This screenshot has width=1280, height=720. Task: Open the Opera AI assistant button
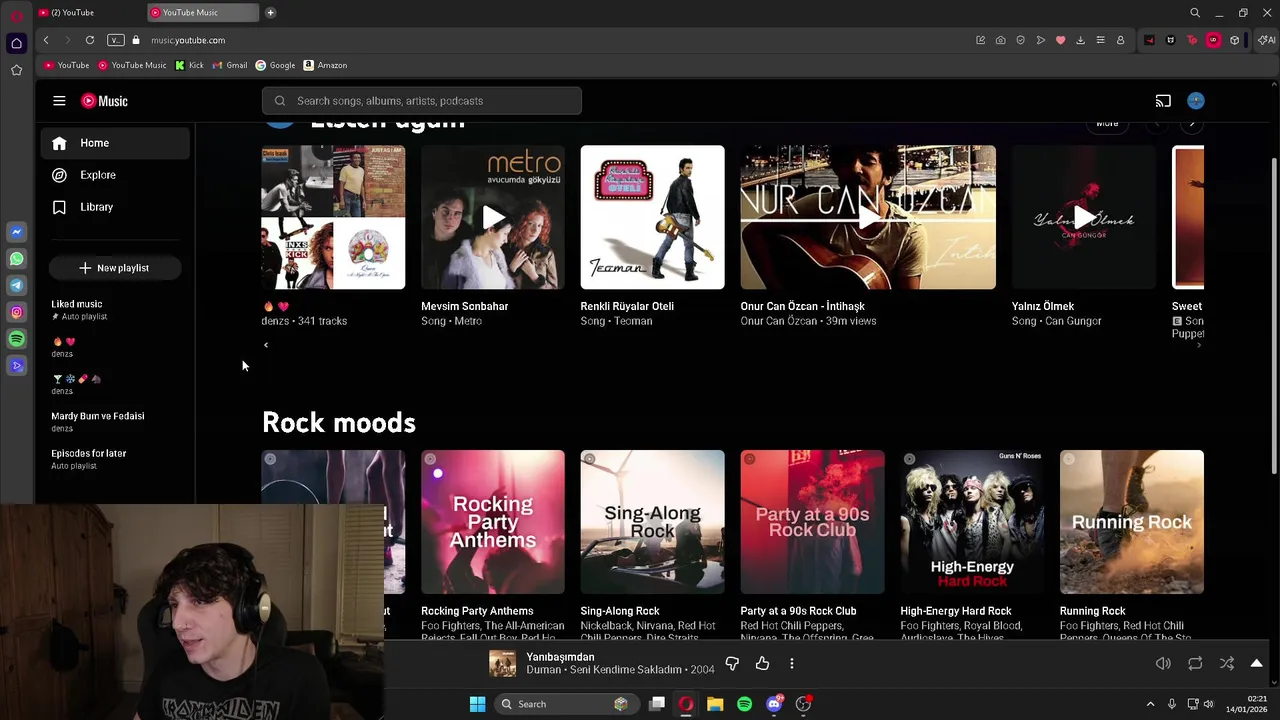(x=1266, y=40)
